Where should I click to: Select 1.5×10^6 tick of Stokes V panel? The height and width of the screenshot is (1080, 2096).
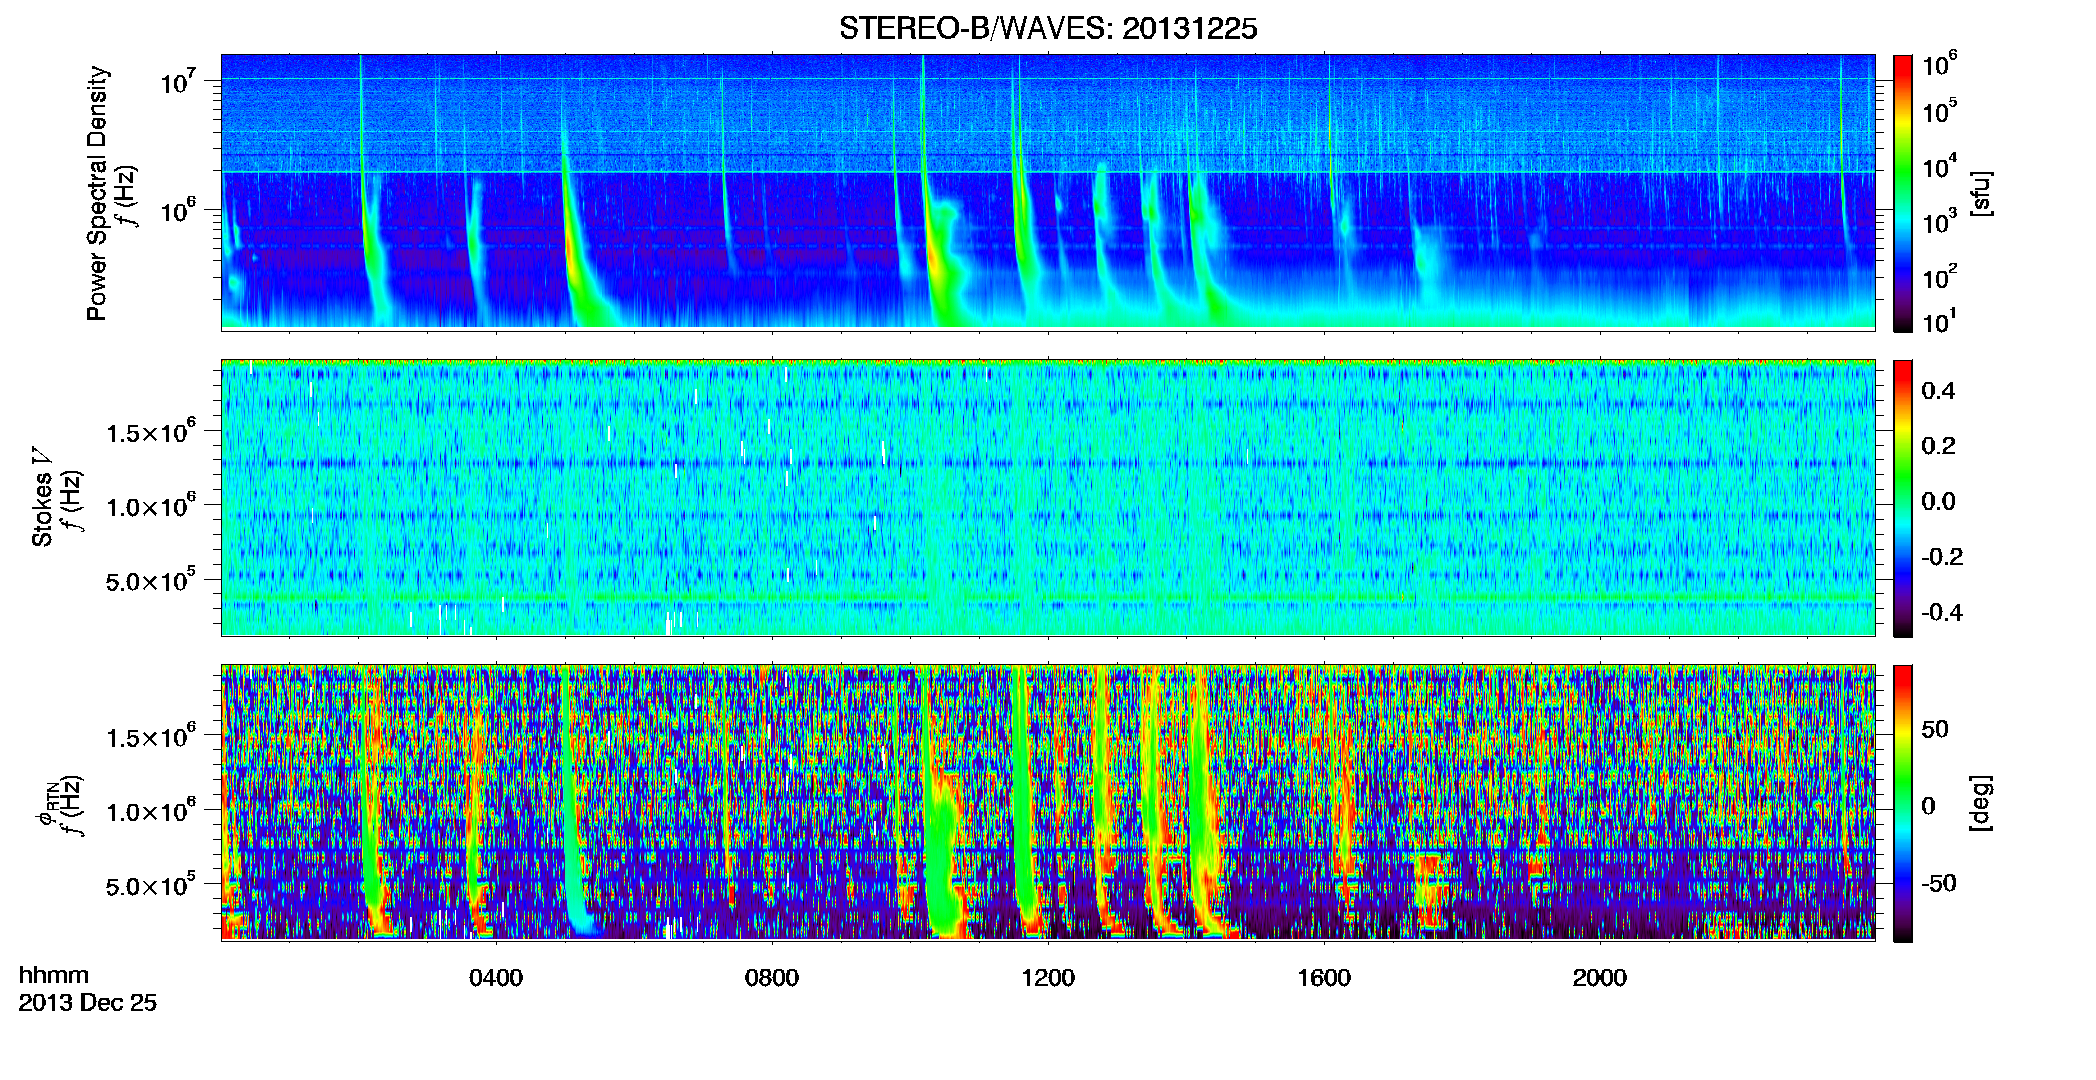151,432
